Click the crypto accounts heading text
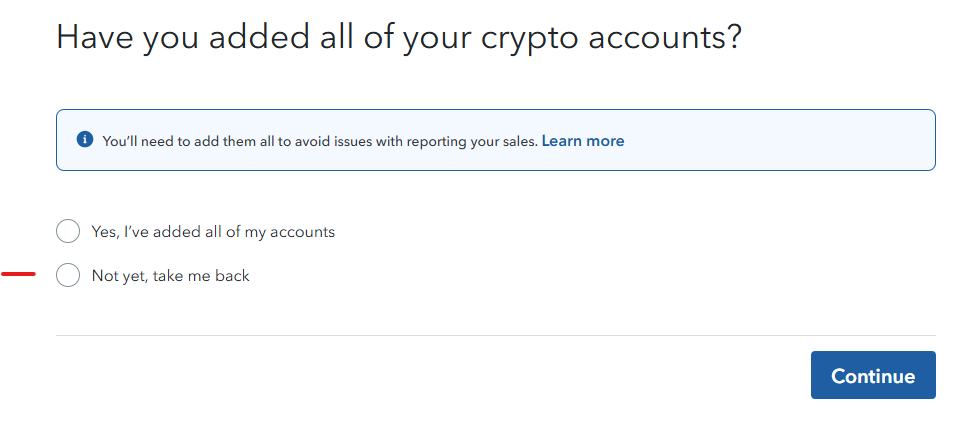 tap(399, 37)
